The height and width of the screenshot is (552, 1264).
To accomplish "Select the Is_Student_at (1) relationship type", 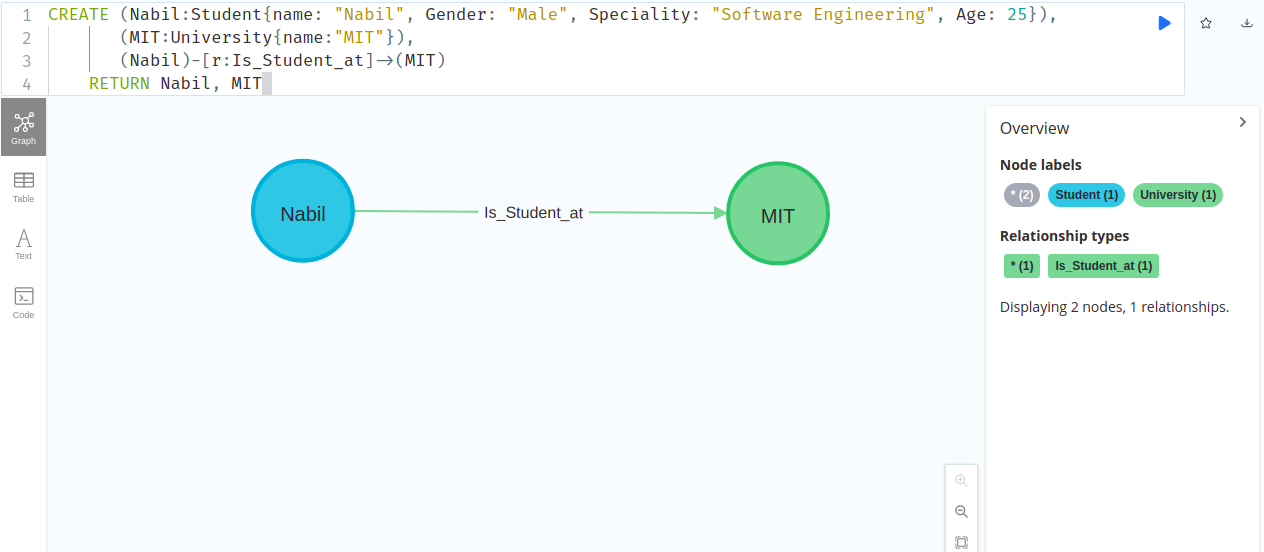I will coord(1103,266).
